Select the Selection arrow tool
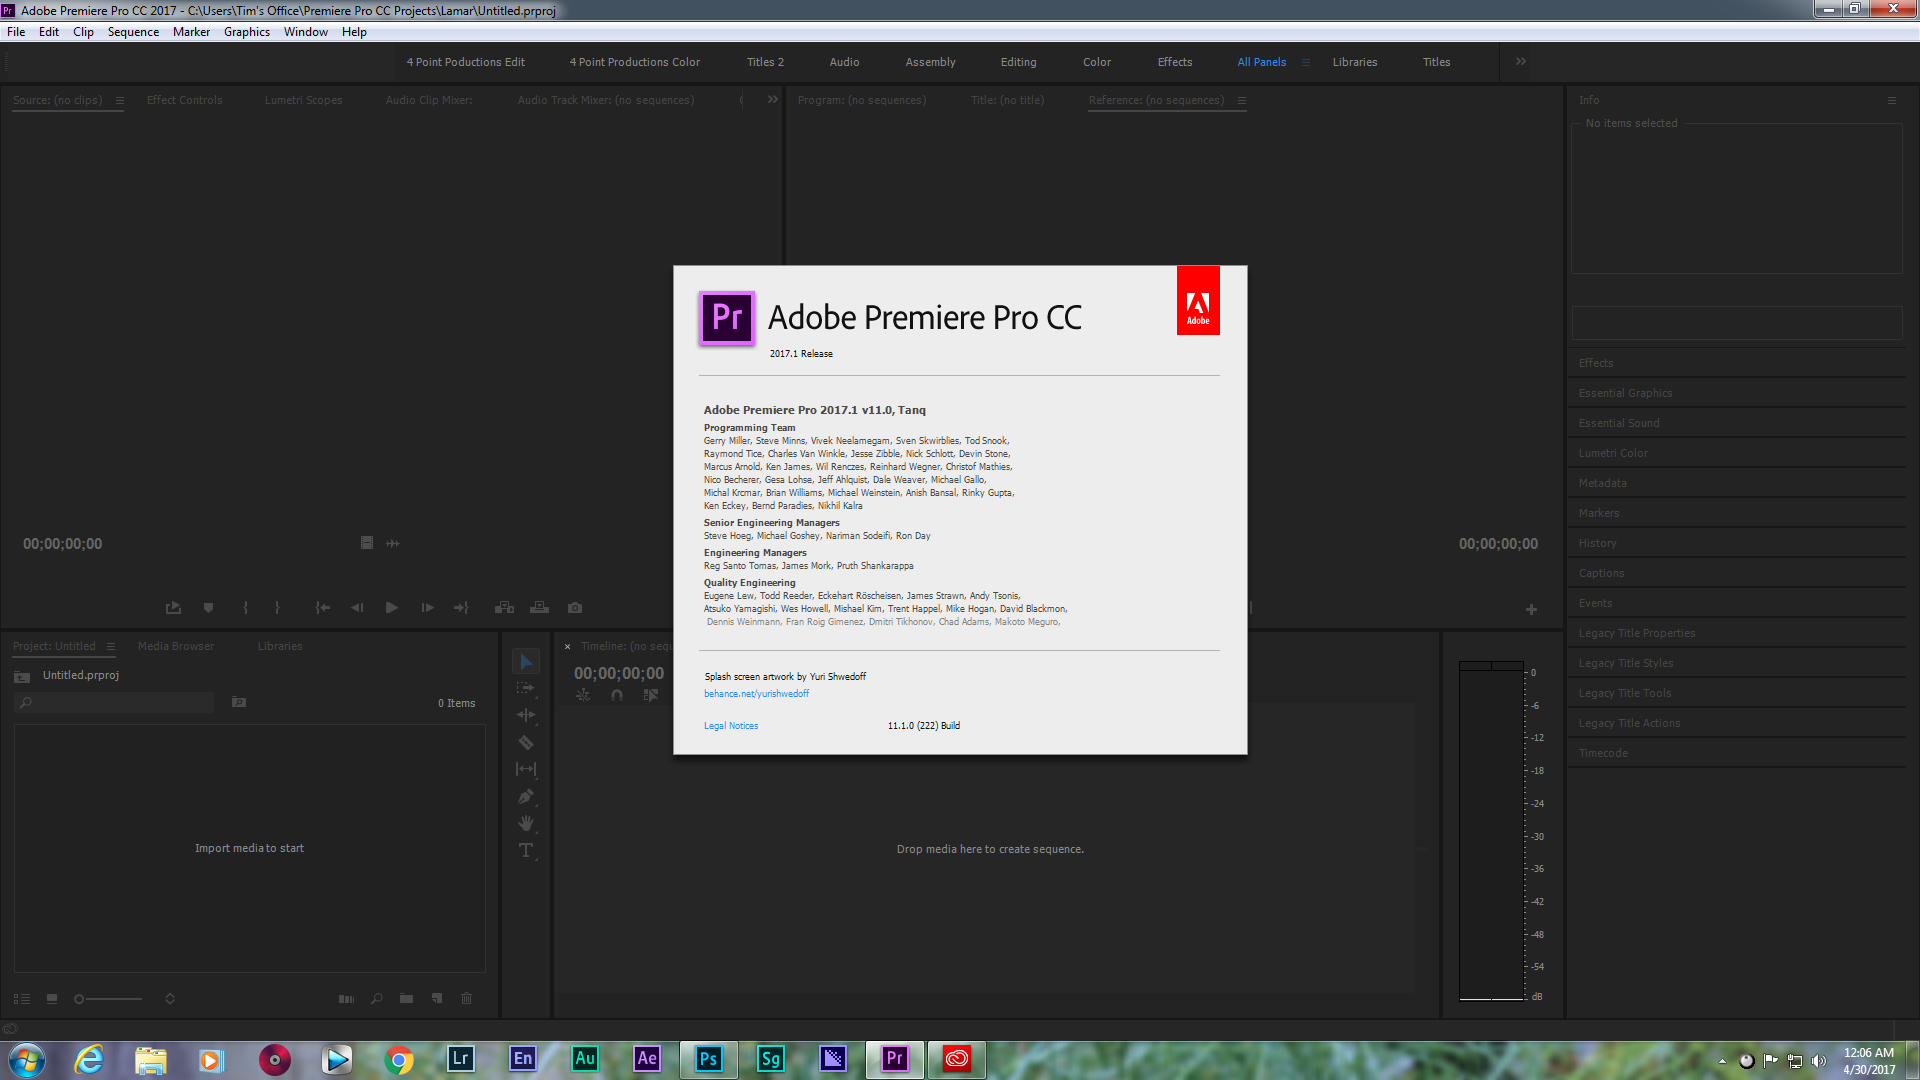The width and height of the screenshot is (1920, 1080). [x=526, y=662]
